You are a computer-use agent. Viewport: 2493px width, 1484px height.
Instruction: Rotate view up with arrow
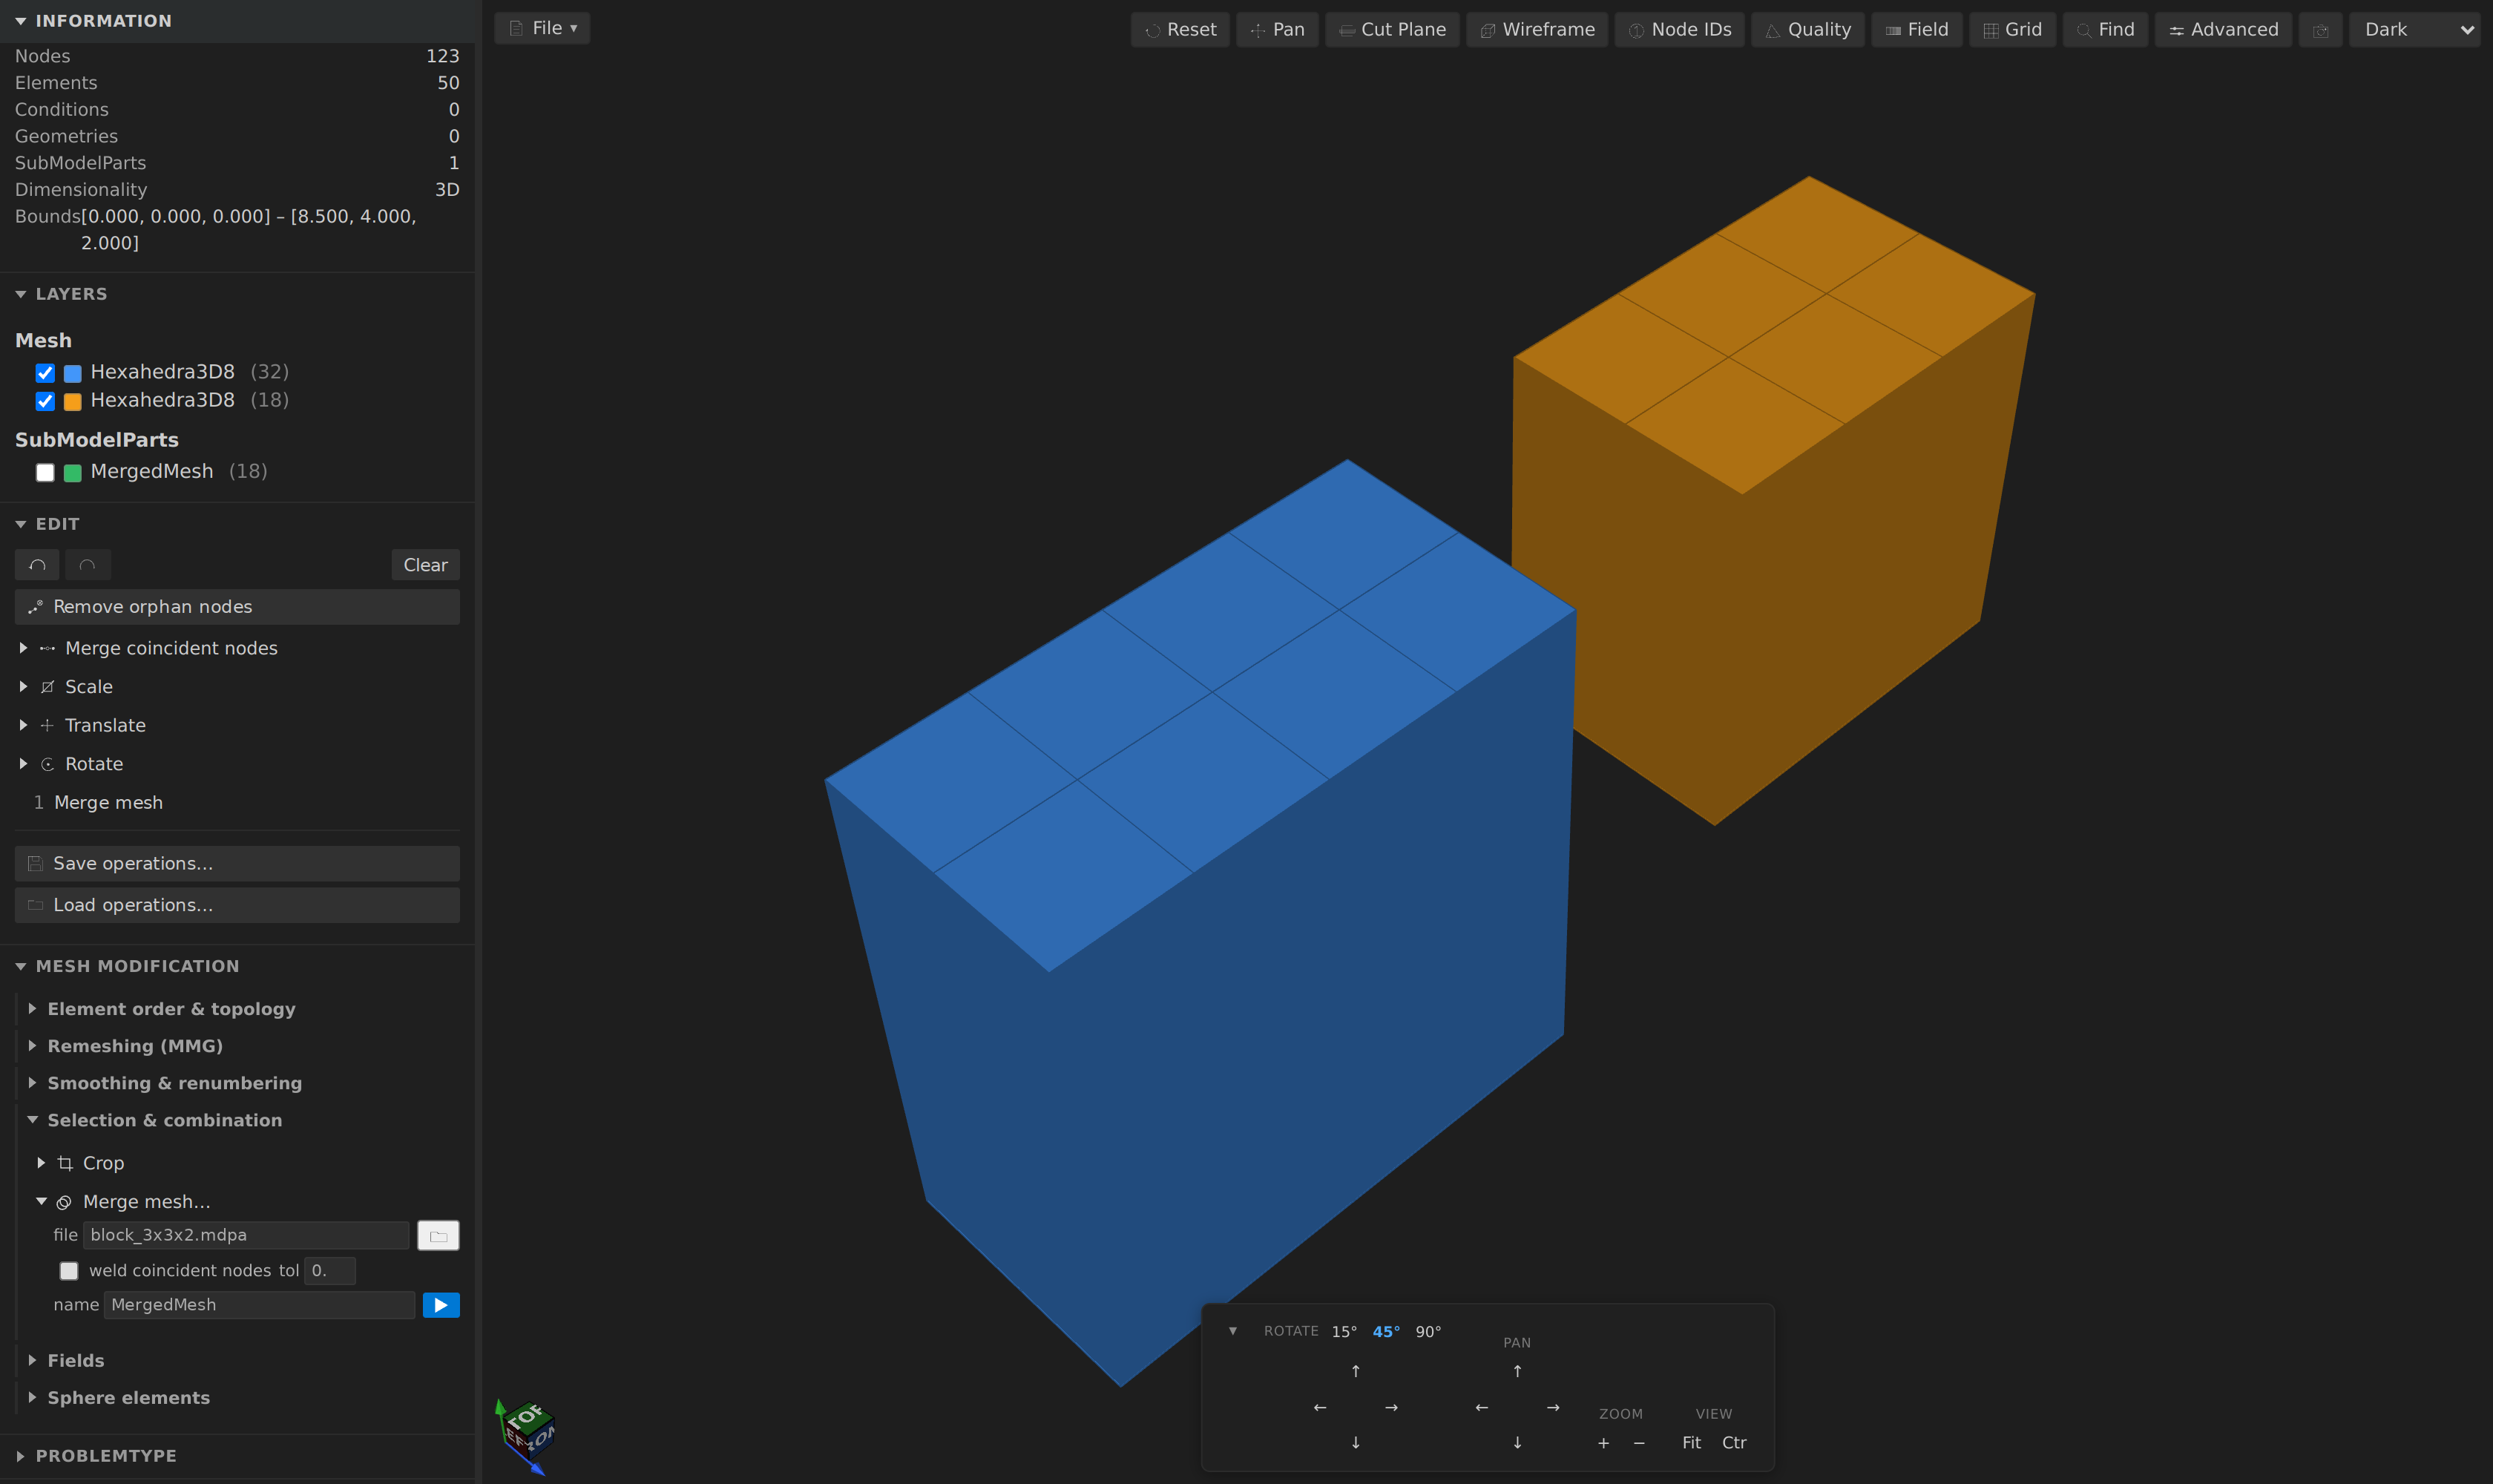click(1356, 1371)
